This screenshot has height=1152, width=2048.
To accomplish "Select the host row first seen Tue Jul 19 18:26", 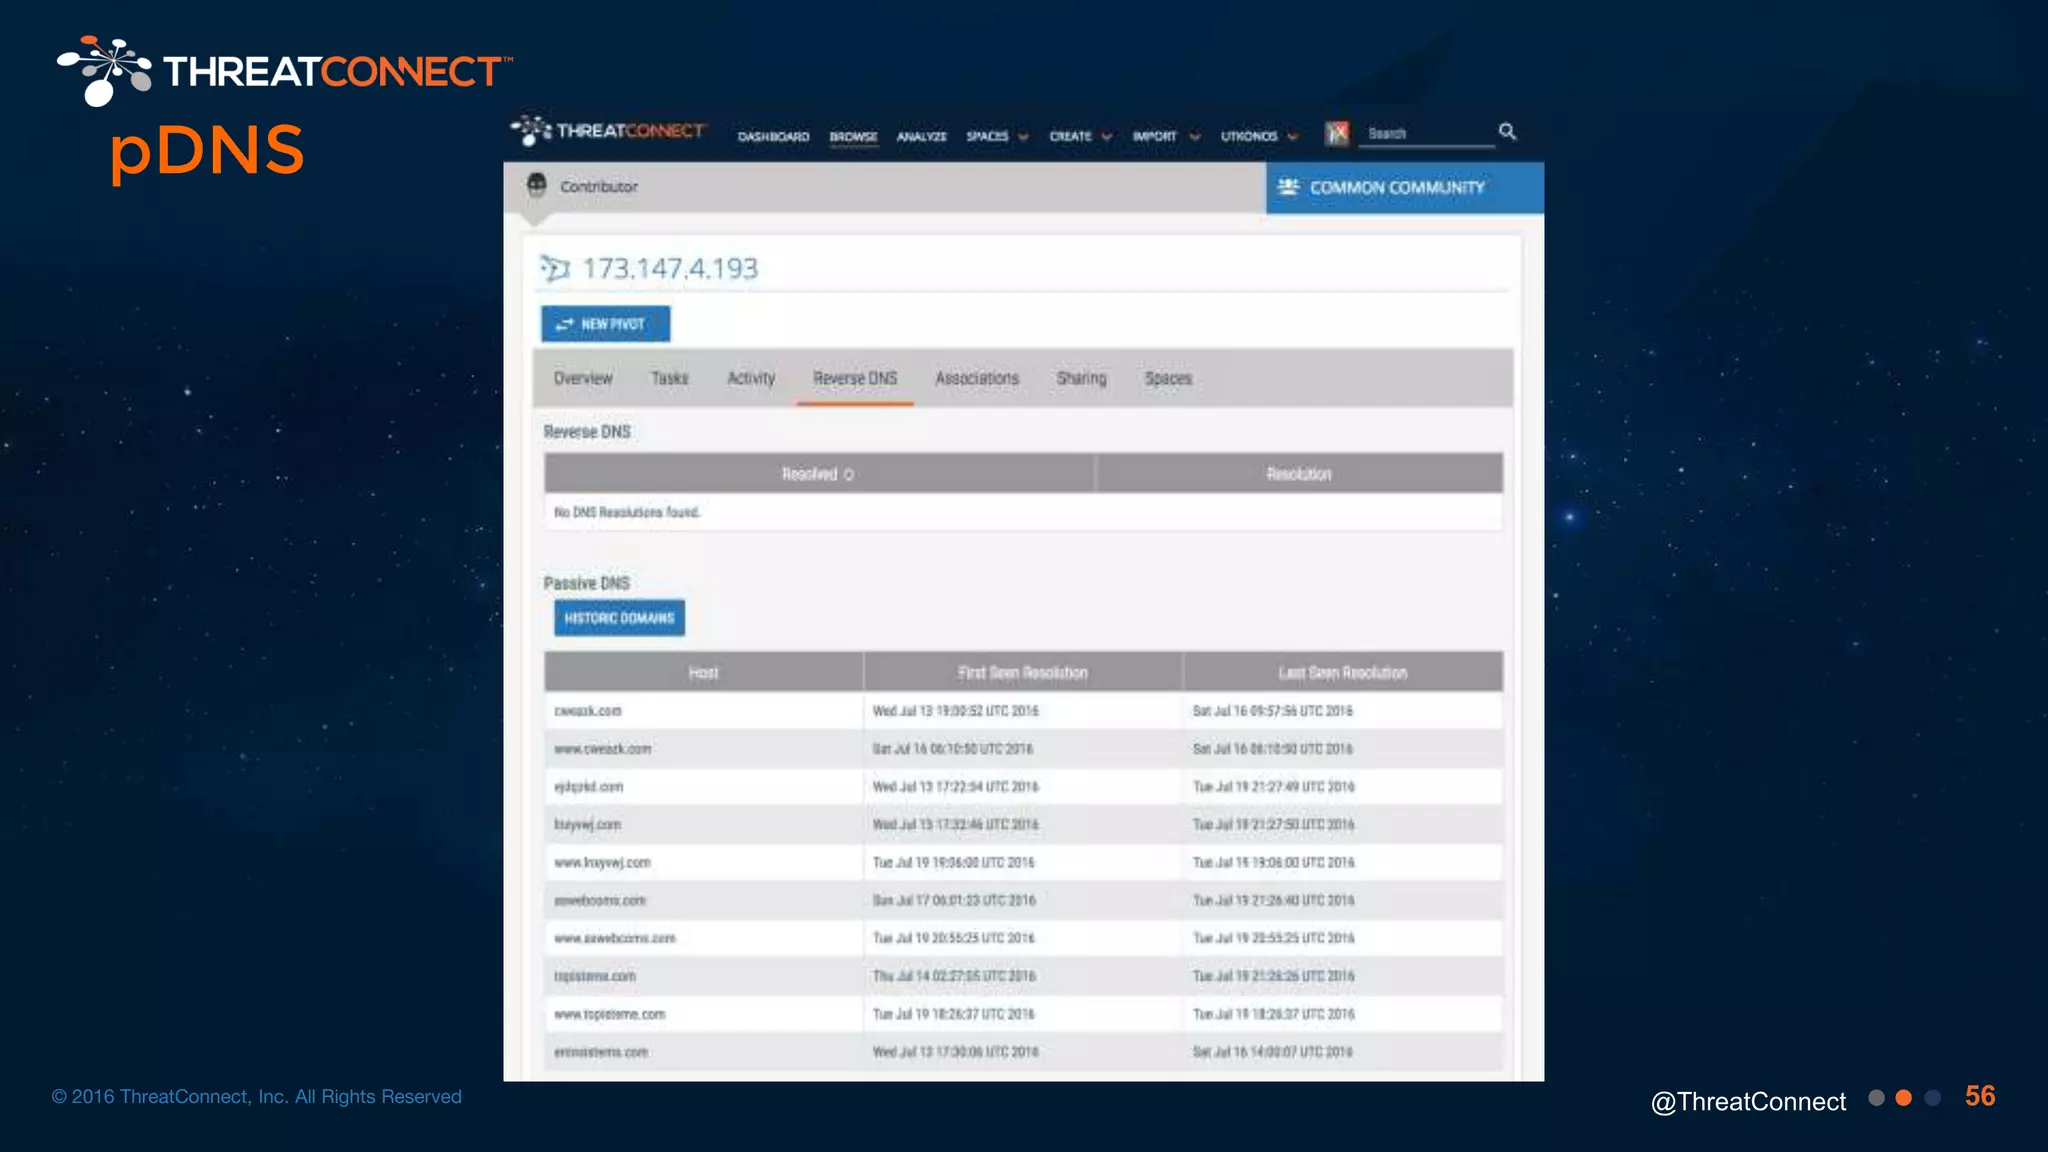I will pyautogui.click(x=1023, y=1014).
